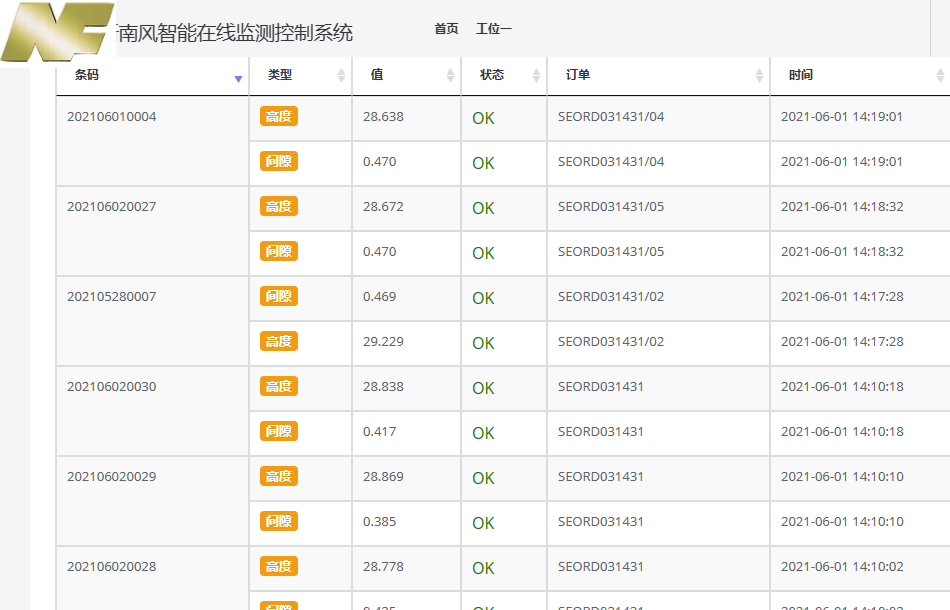Sort table by 订单 column arrow

(759, 76)
